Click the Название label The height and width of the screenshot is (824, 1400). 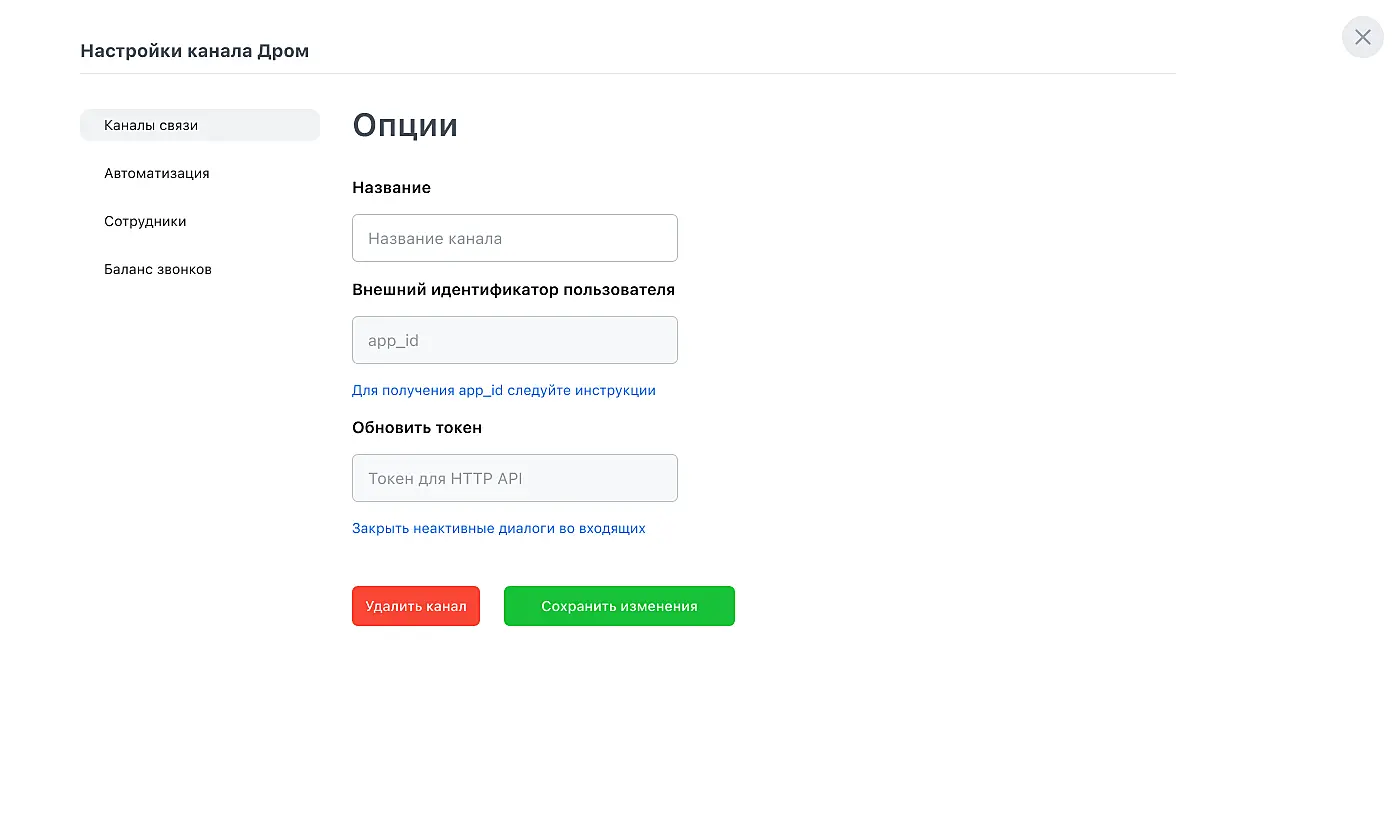click(391, 187)
